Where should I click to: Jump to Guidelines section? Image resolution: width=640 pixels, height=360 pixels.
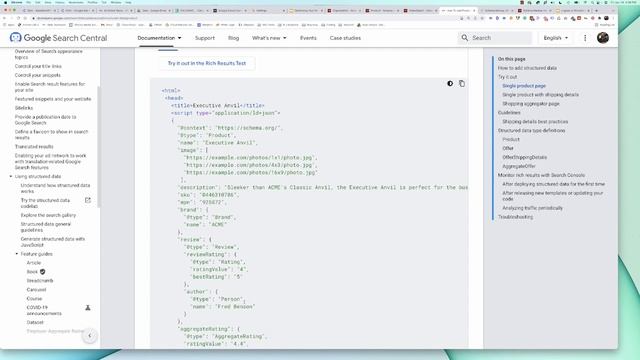(x=509, y=113)
